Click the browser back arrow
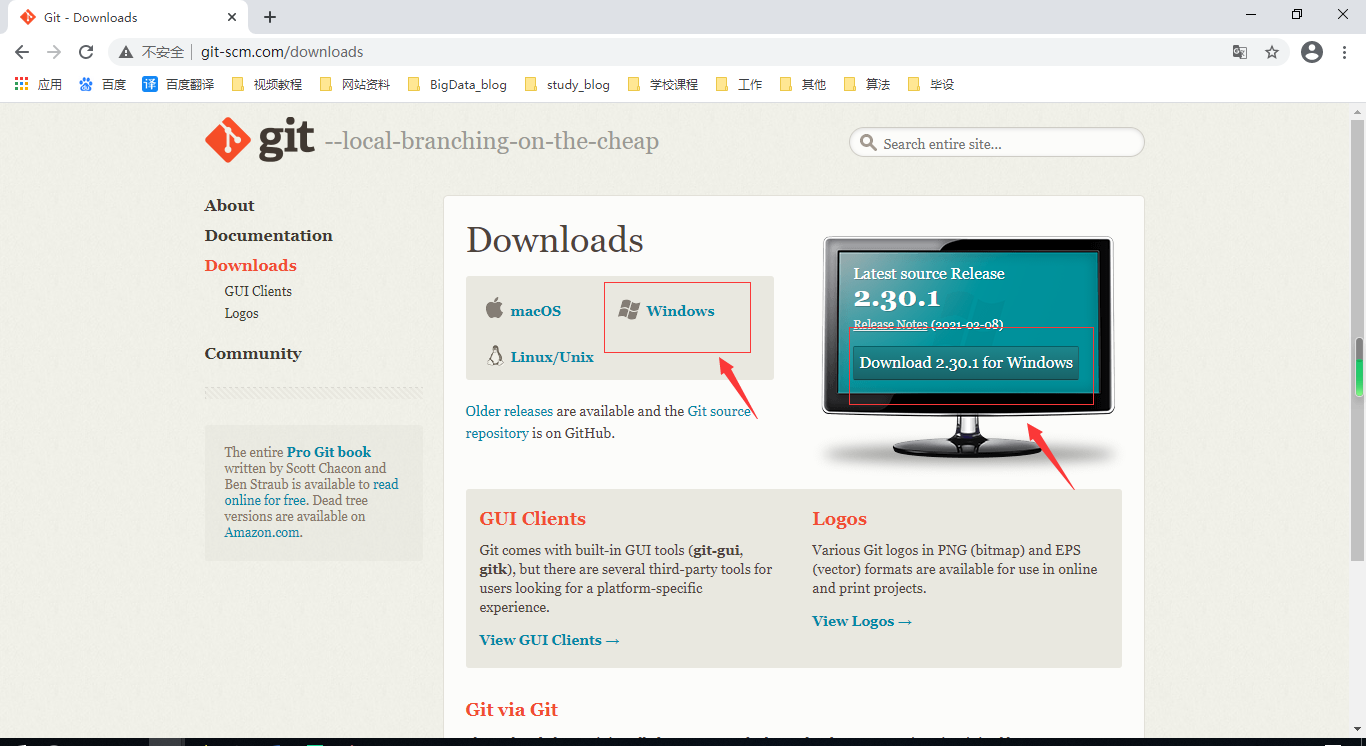 pyautogui.click(x=22, y=52)
